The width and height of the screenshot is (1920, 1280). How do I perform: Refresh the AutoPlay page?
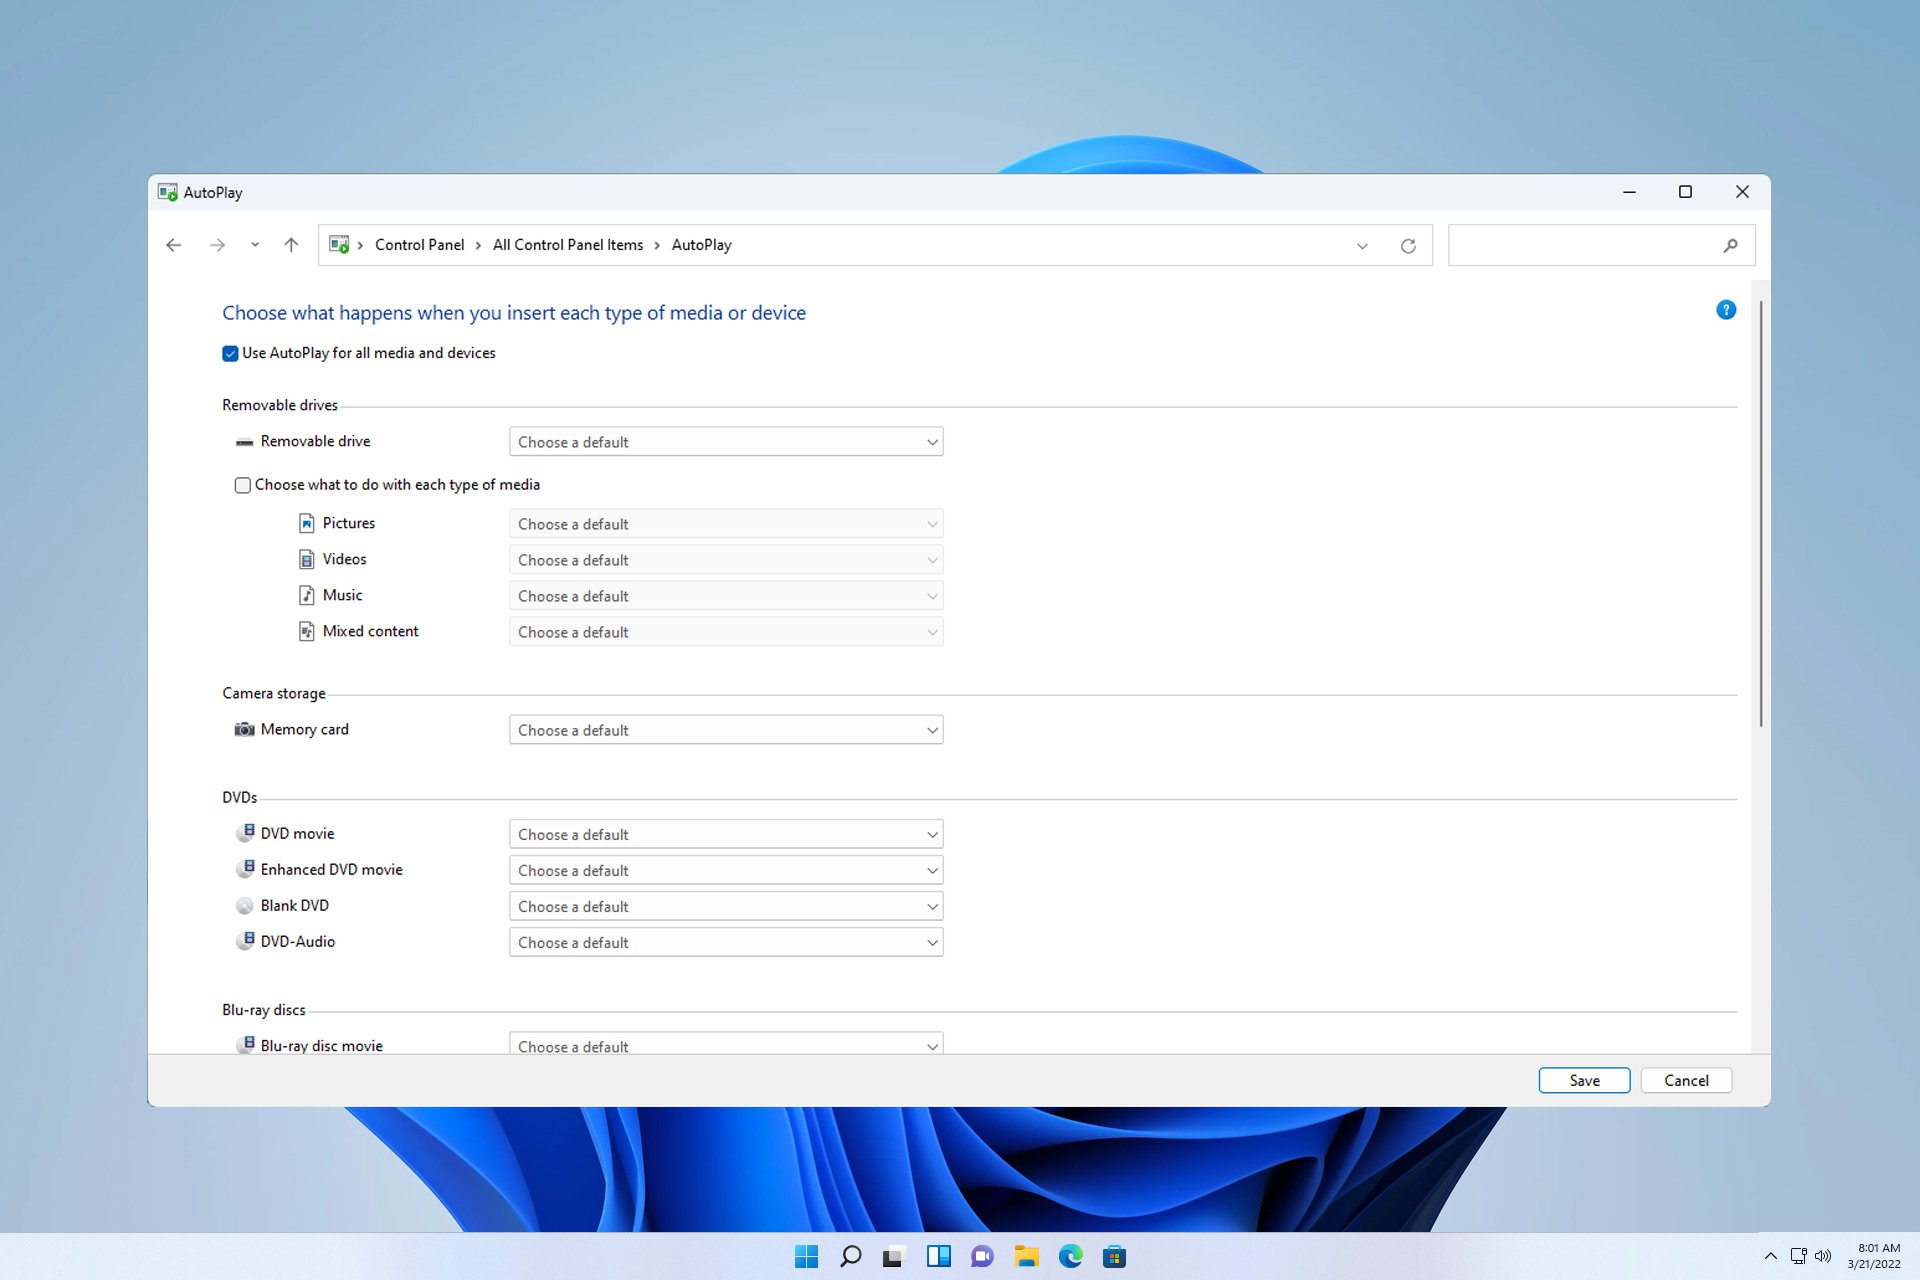(1408, 246)
